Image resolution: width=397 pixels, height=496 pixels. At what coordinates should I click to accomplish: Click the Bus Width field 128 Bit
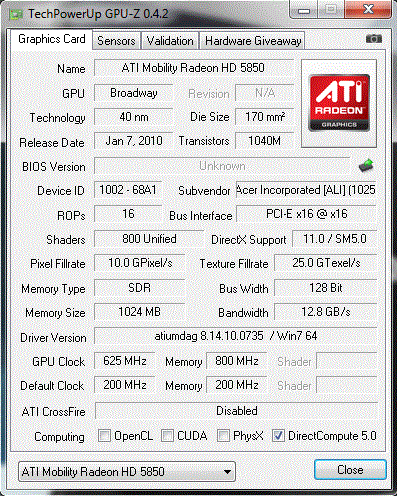(325, 288)
